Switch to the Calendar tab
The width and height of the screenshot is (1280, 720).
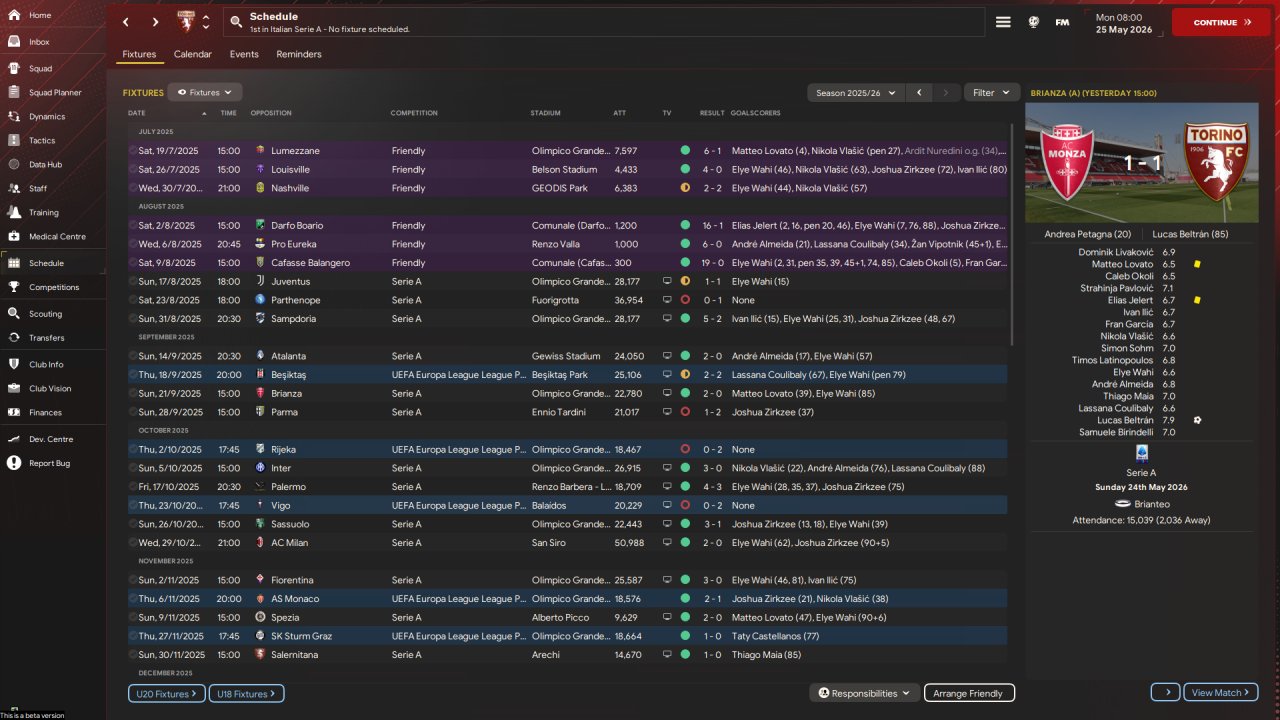click(x=193, y=54)
